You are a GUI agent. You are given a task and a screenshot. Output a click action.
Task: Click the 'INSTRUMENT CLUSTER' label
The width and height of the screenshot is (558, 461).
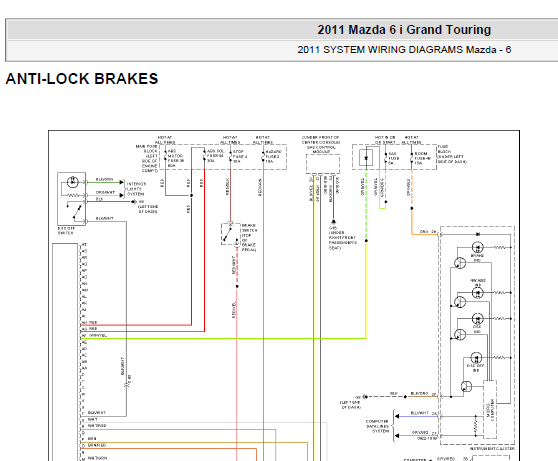click(x=492, y=449)
